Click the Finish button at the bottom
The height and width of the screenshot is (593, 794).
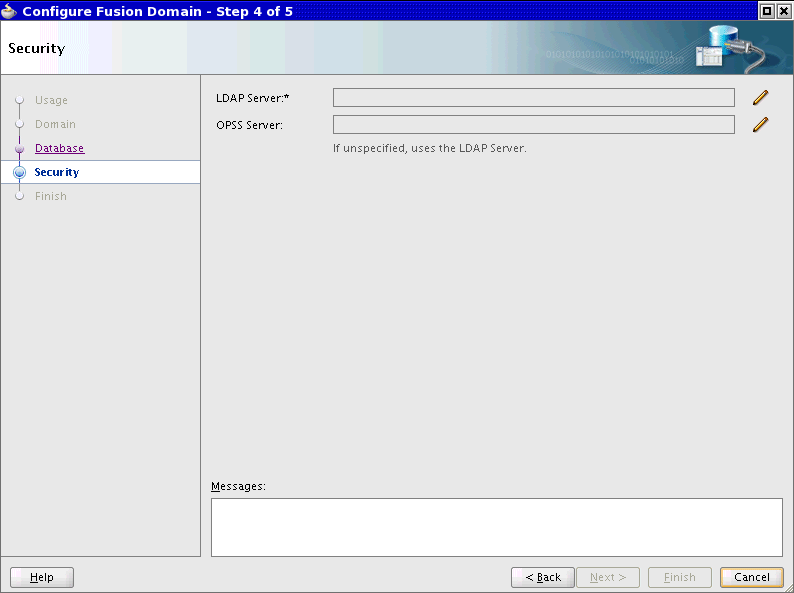click(x=680, y=577)
